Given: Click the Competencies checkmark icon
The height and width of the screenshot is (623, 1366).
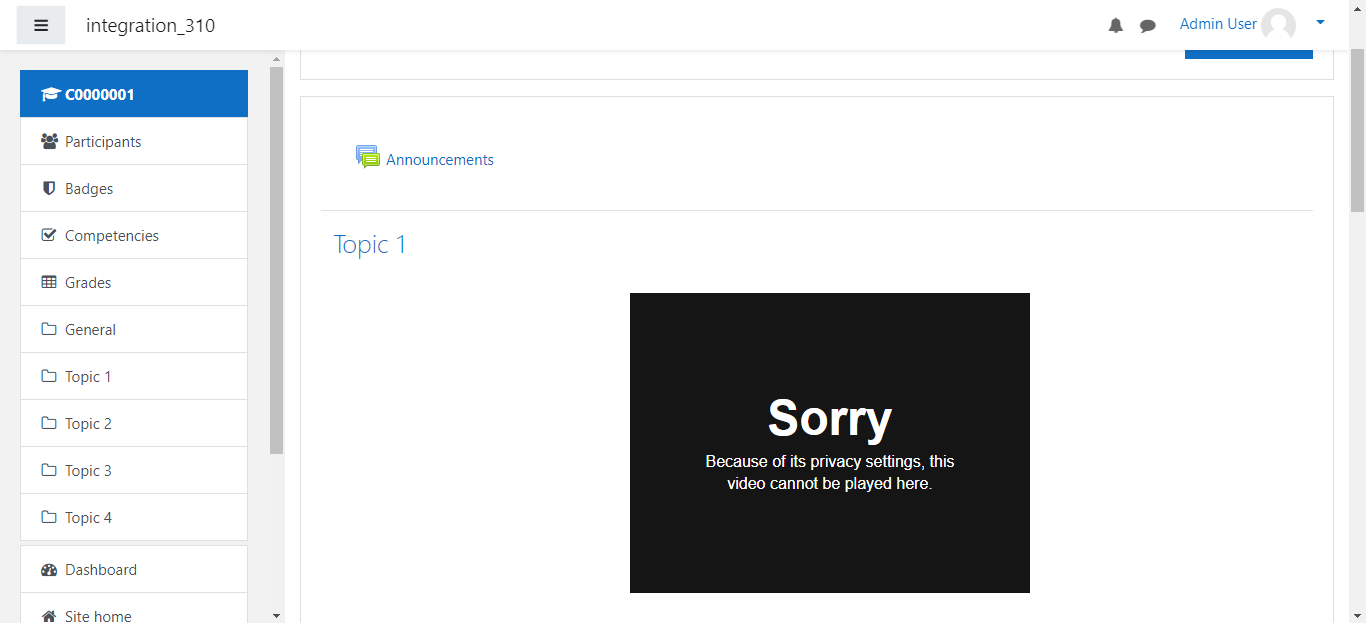Looking at the screenshot, I should 49,235.
